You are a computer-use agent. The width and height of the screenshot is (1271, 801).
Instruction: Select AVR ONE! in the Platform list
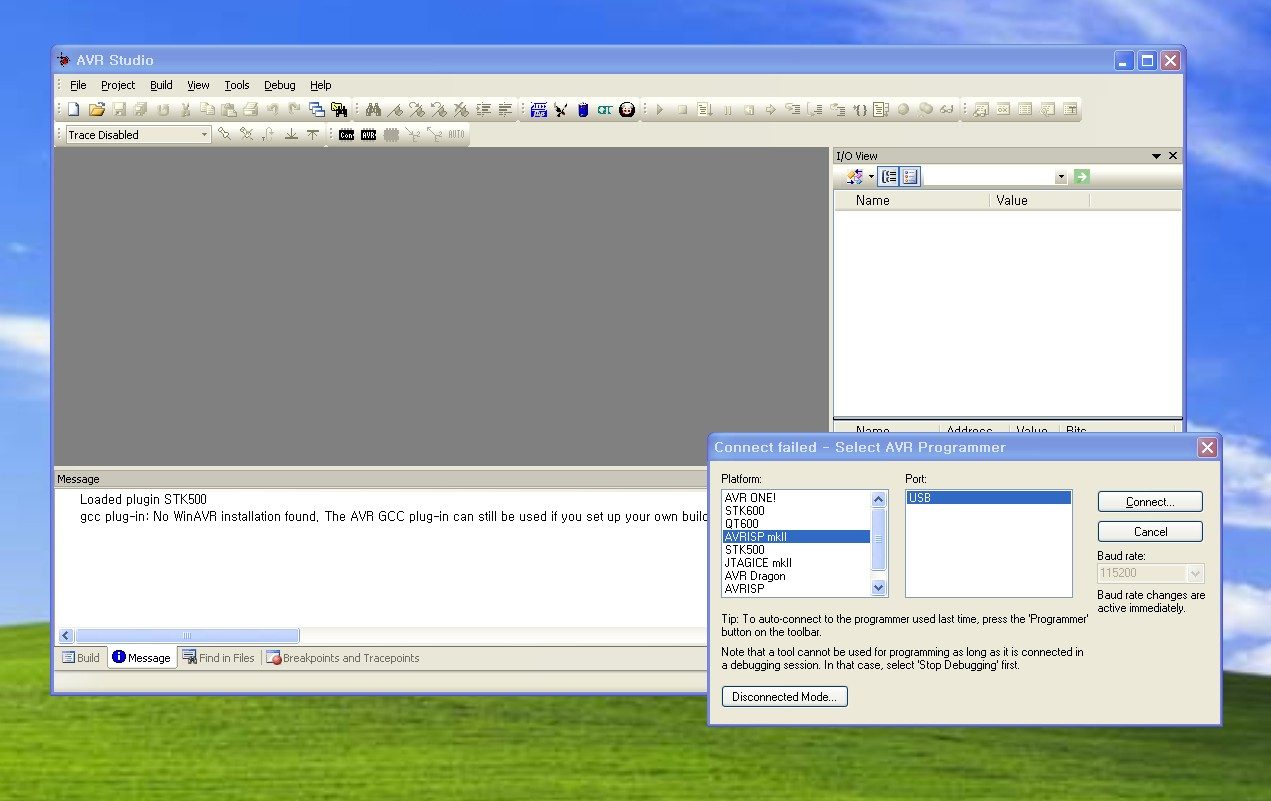click(x=796, y=498)
